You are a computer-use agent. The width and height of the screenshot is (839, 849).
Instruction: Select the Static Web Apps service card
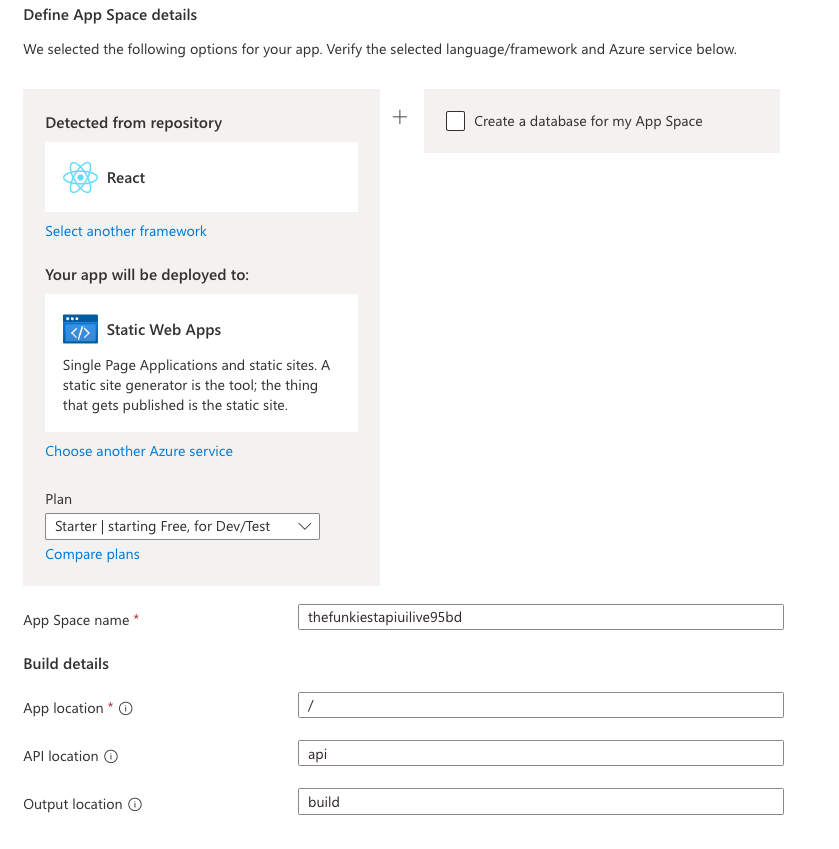[x=201, y=362]
